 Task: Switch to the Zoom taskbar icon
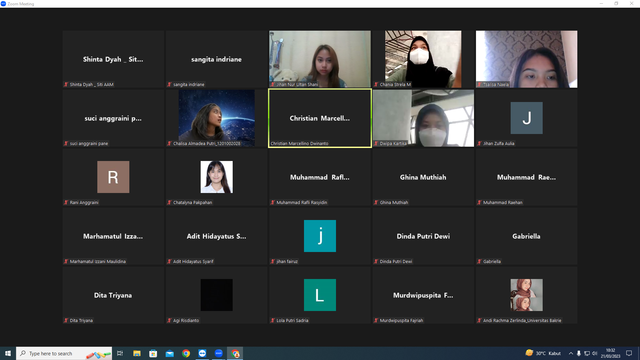pos(218,353)
